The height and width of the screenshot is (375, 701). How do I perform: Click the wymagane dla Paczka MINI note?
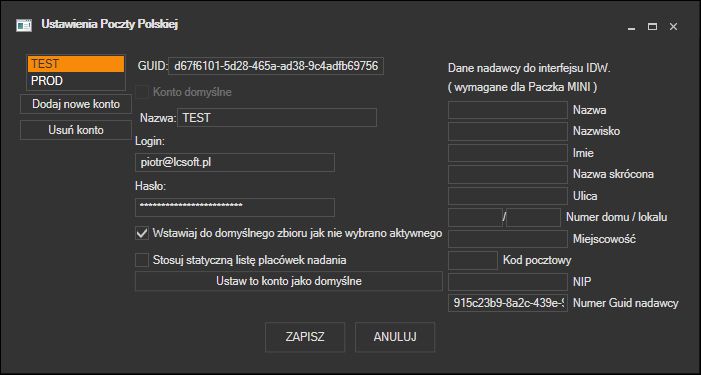[x=522, y=87]
